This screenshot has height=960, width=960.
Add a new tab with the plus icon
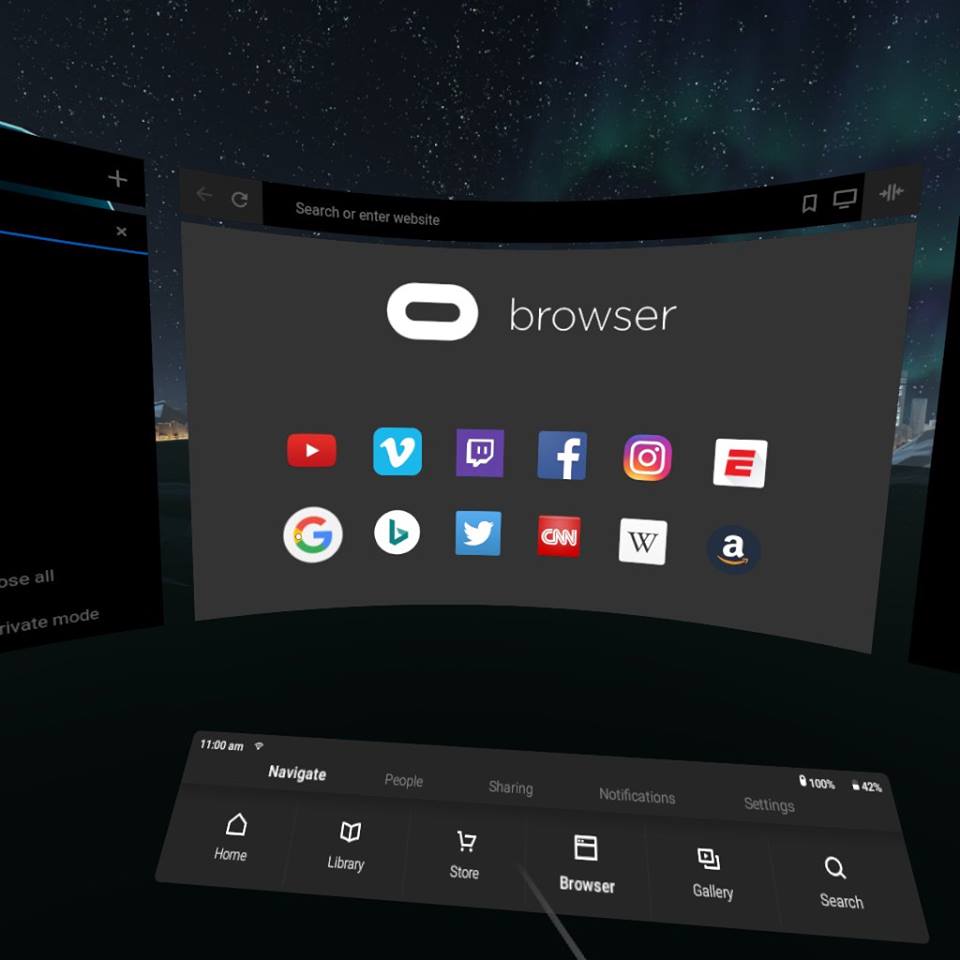coord(117,178)
